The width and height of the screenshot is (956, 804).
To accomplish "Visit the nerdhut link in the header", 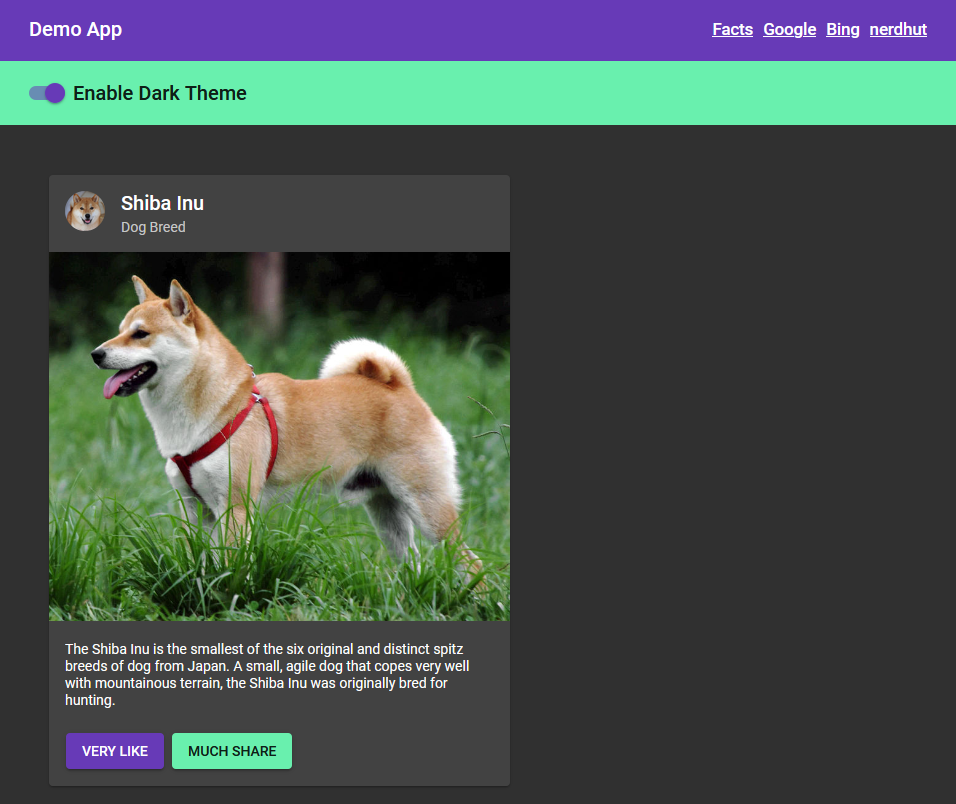I will (x=897, y=30).
